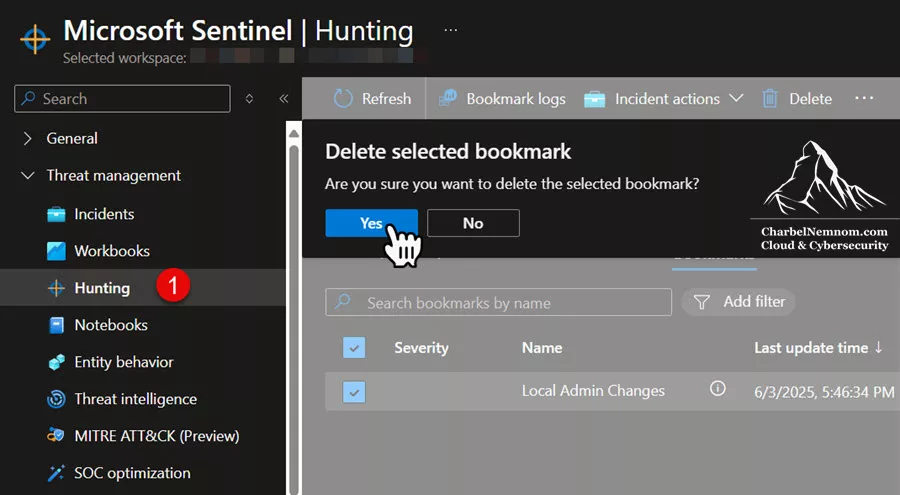Screen dimensions: 900x495
Task: Open MITRE ATT&CK (Preview)
Action: (157, 436)
